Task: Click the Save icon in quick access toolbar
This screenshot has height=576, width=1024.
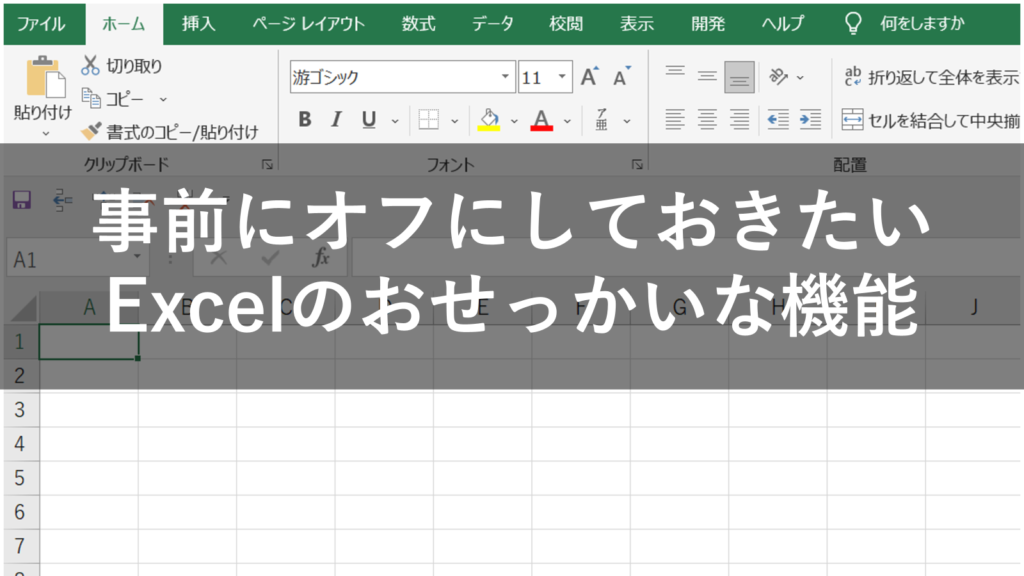Action: pos(22,200)
